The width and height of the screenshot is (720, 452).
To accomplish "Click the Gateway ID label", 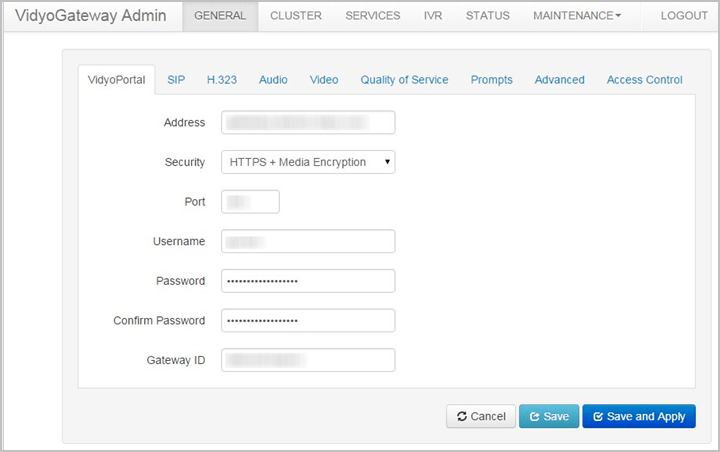I will tap(176, 360).
